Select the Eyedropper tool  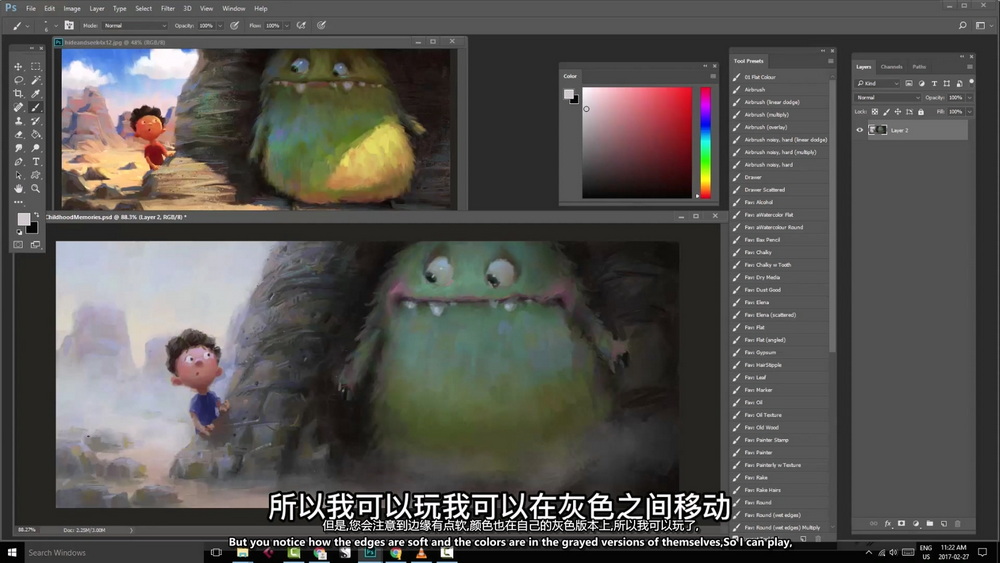(x=36, y=94)
